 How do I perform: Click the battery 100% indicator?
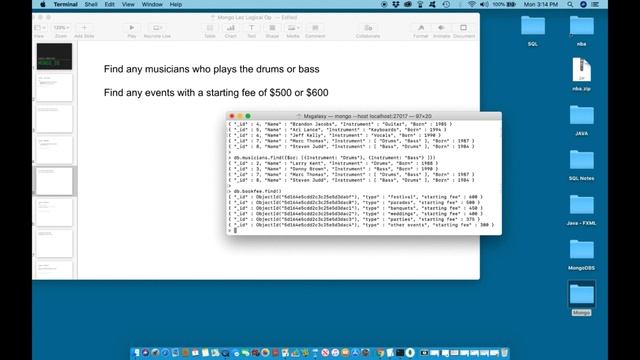click(x=504, y=4)
